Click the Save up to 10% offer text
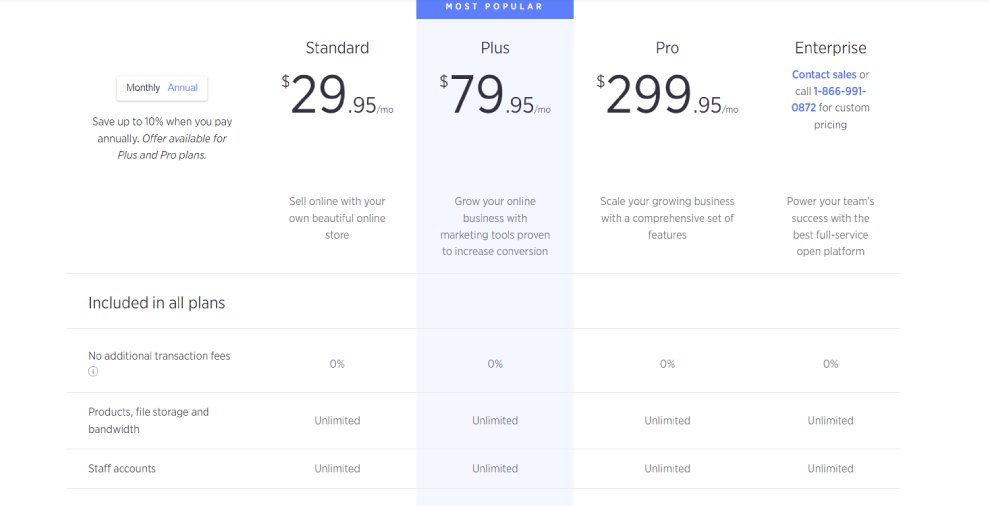 pyautogui.click(x=162, y=138)
